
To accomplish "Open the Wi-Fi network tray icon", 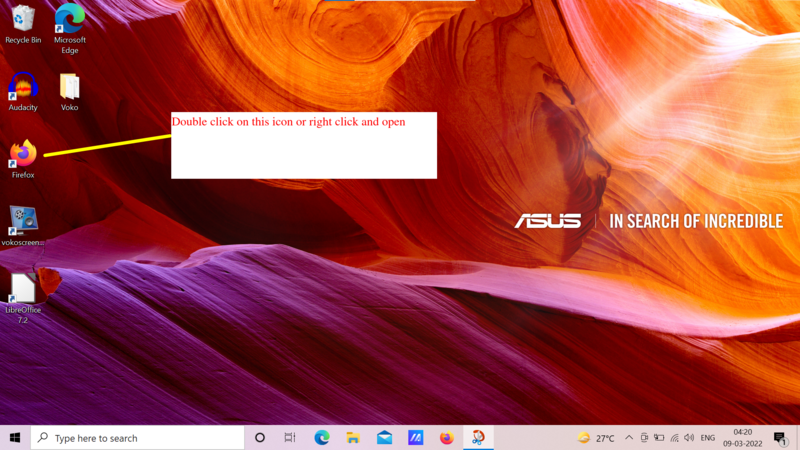I will coord(674,438).
